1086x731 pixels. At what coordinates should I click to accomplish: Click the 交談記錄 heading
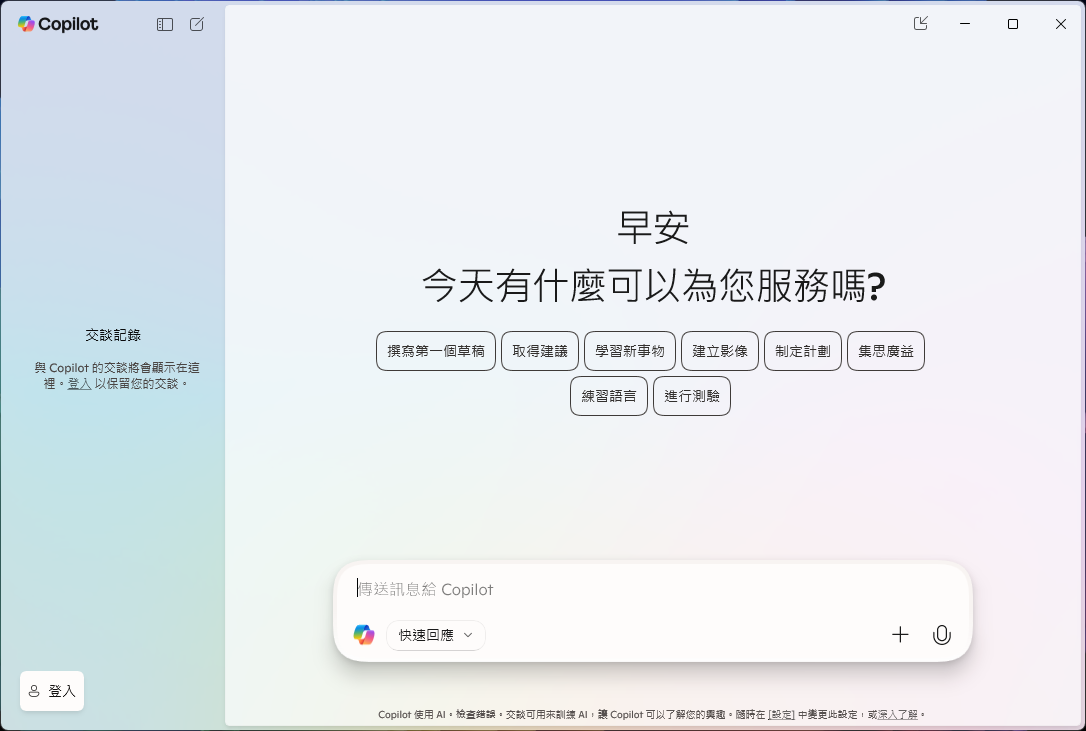pyautogui.click(x=113, y=335)
